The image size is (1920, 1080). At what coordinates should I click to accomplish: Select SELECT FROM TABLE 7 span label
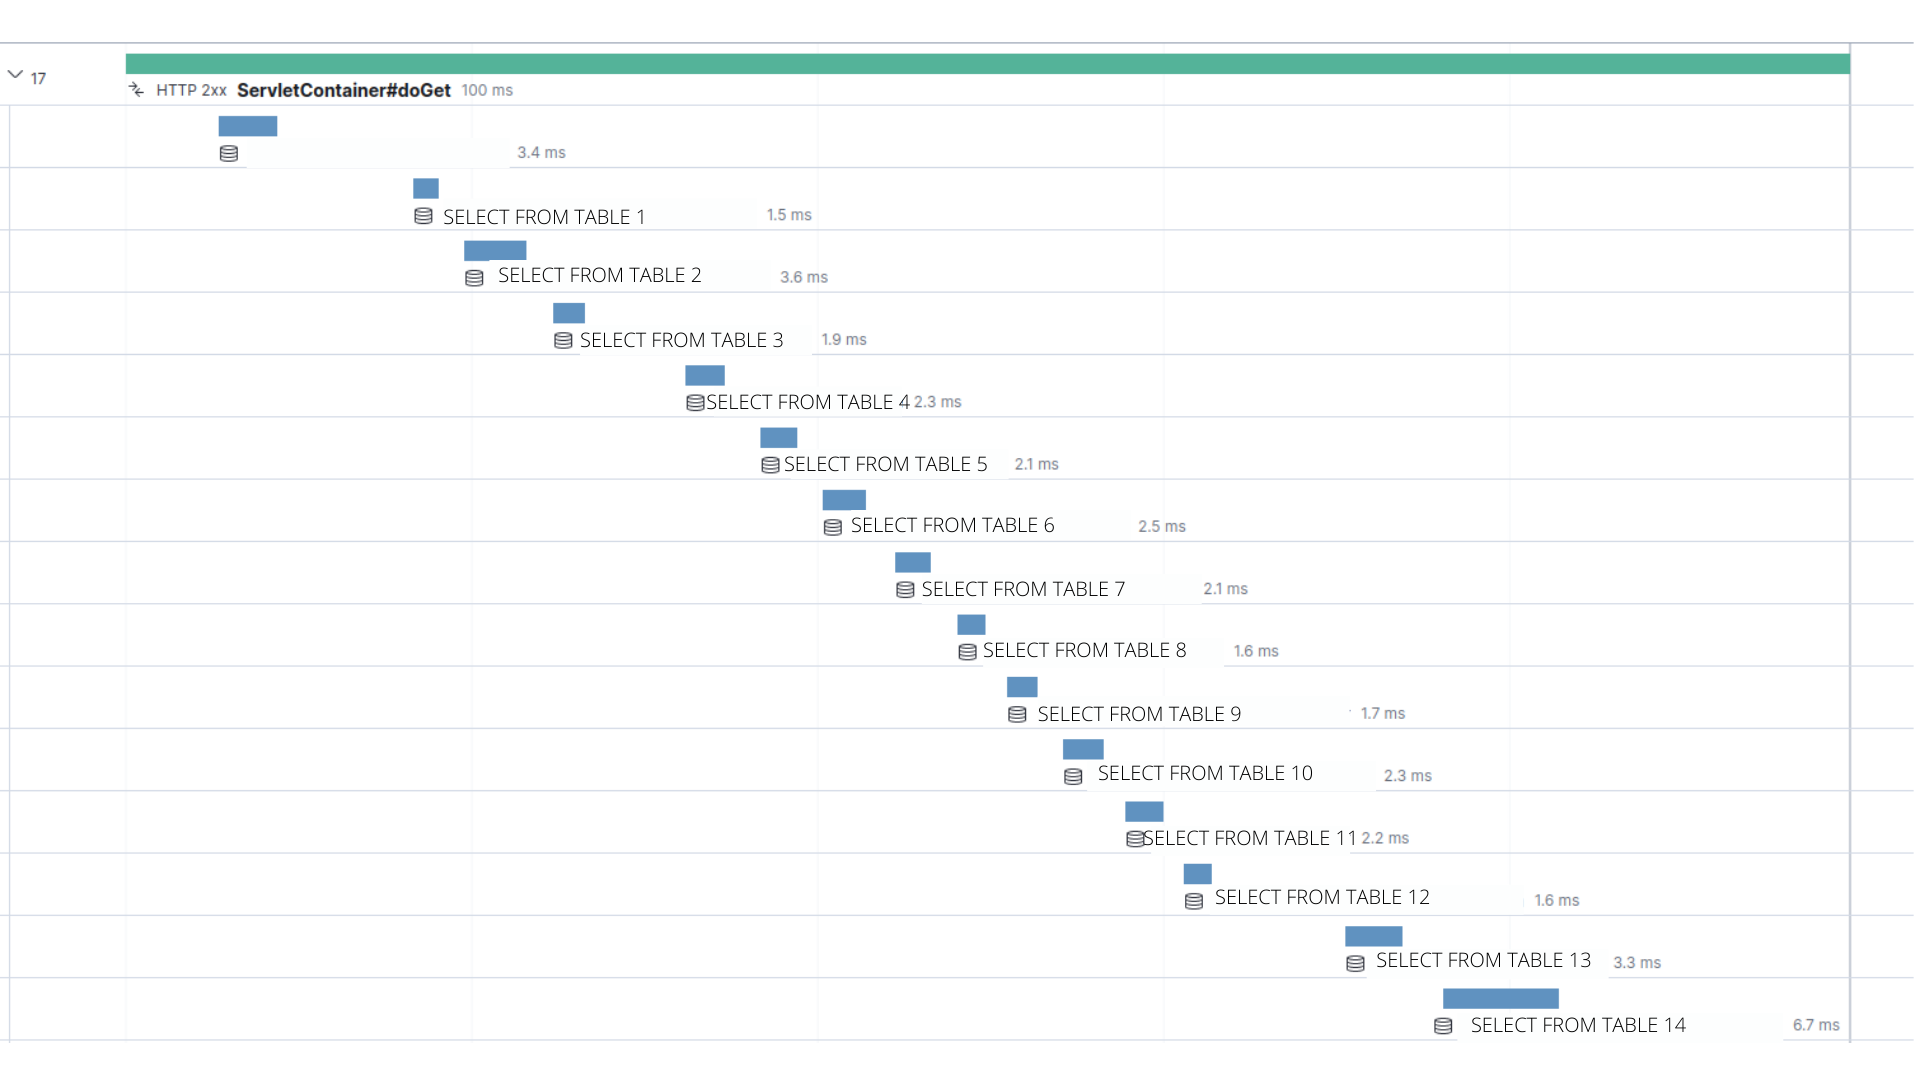1022,590
